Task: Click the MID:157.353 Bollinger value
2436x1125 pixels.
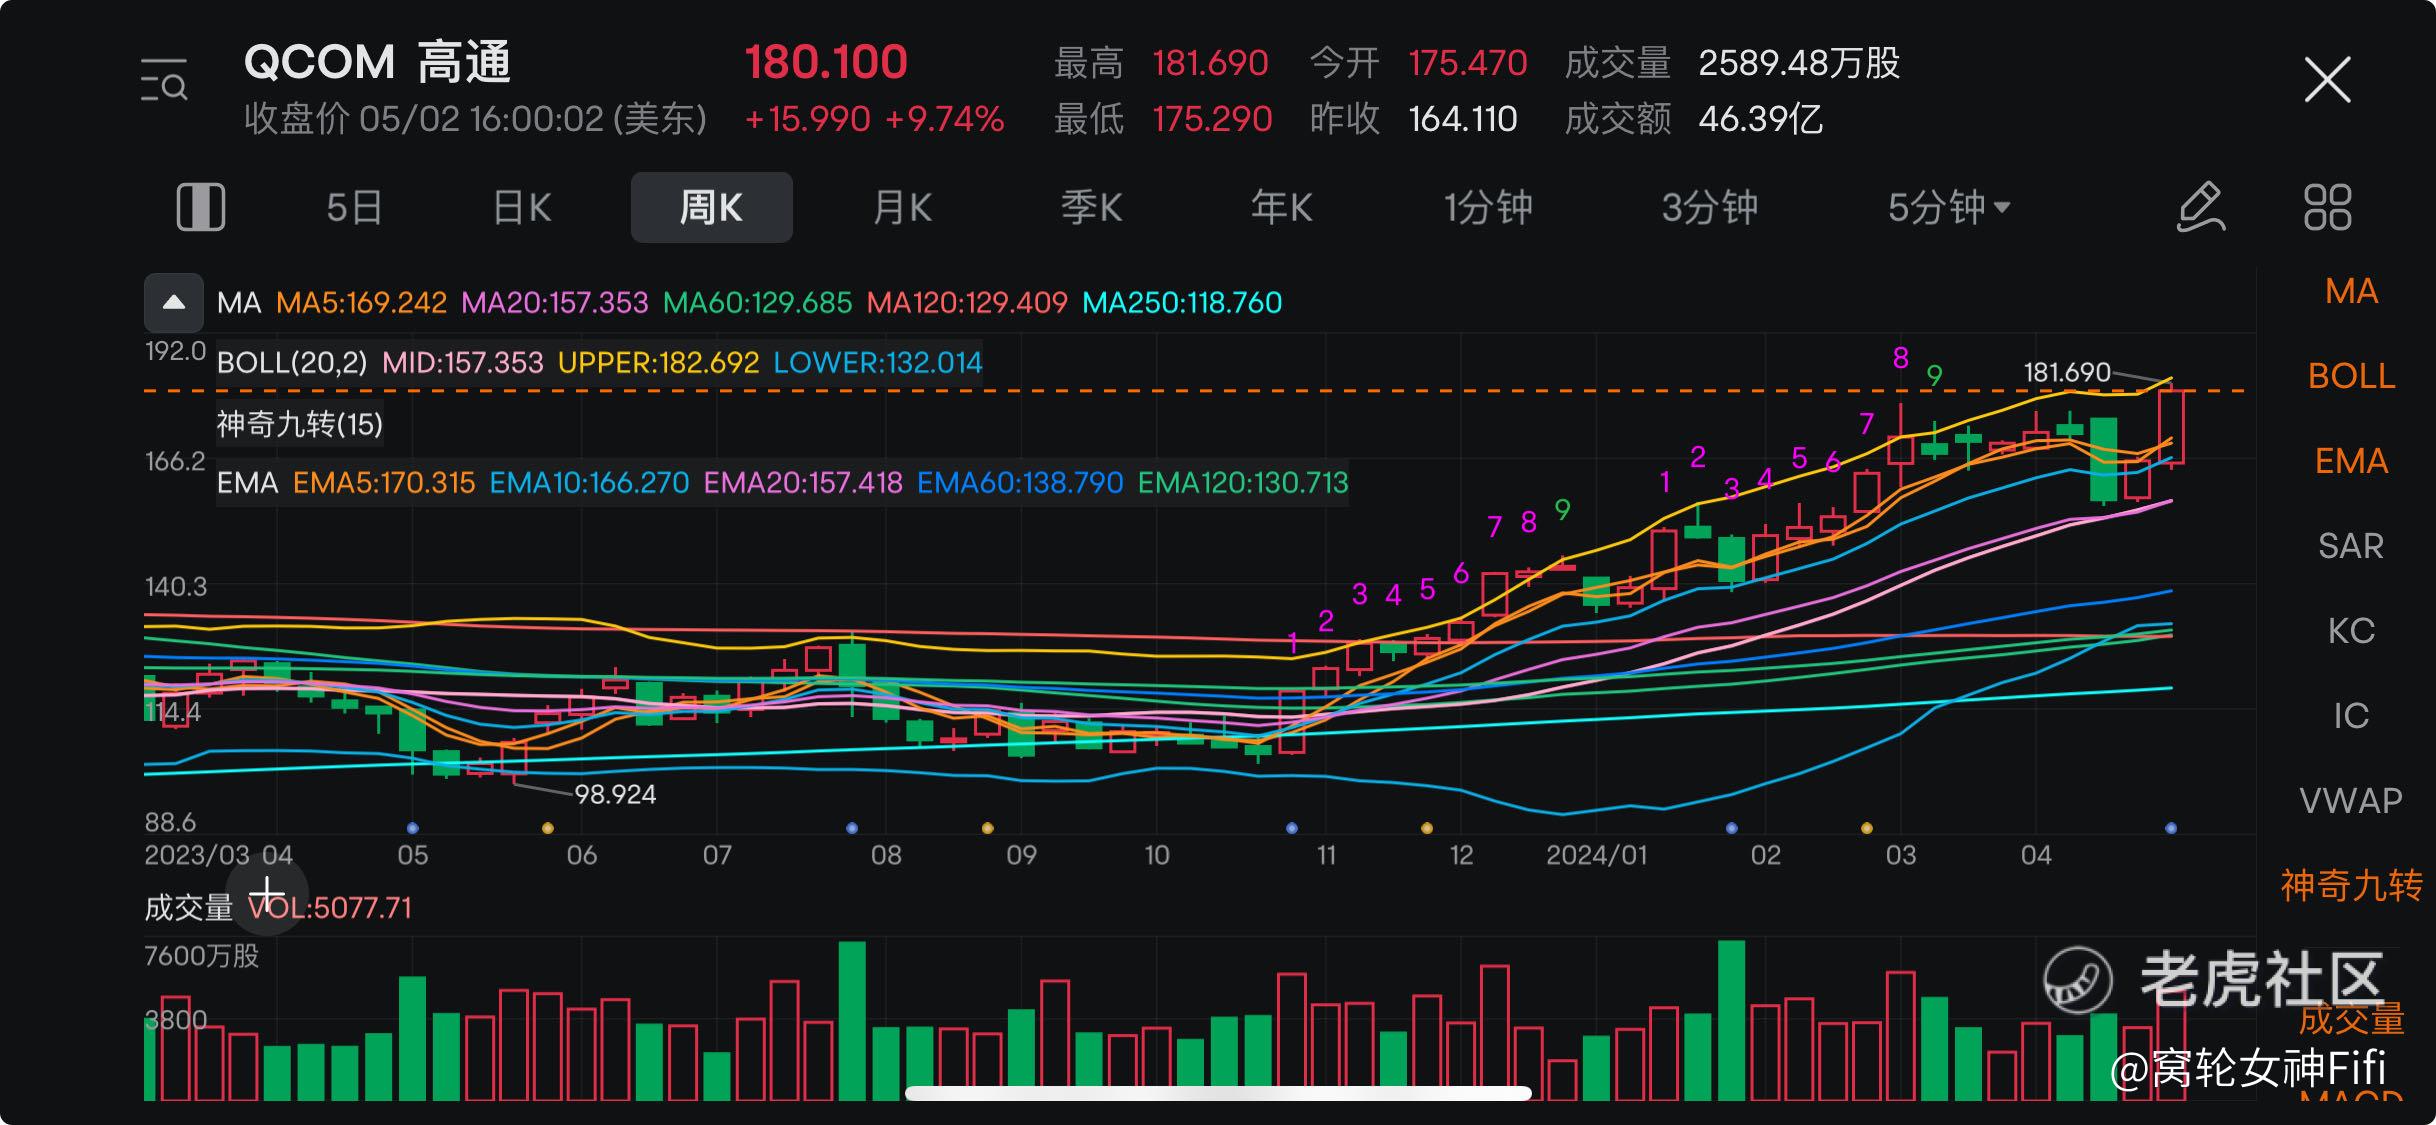Action: [x=463, y=362]
